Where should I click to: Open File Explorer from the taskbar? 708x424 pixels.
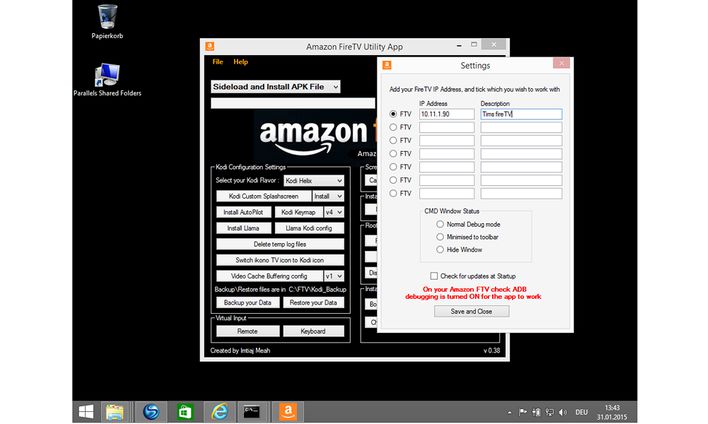[x=115, y=412]
